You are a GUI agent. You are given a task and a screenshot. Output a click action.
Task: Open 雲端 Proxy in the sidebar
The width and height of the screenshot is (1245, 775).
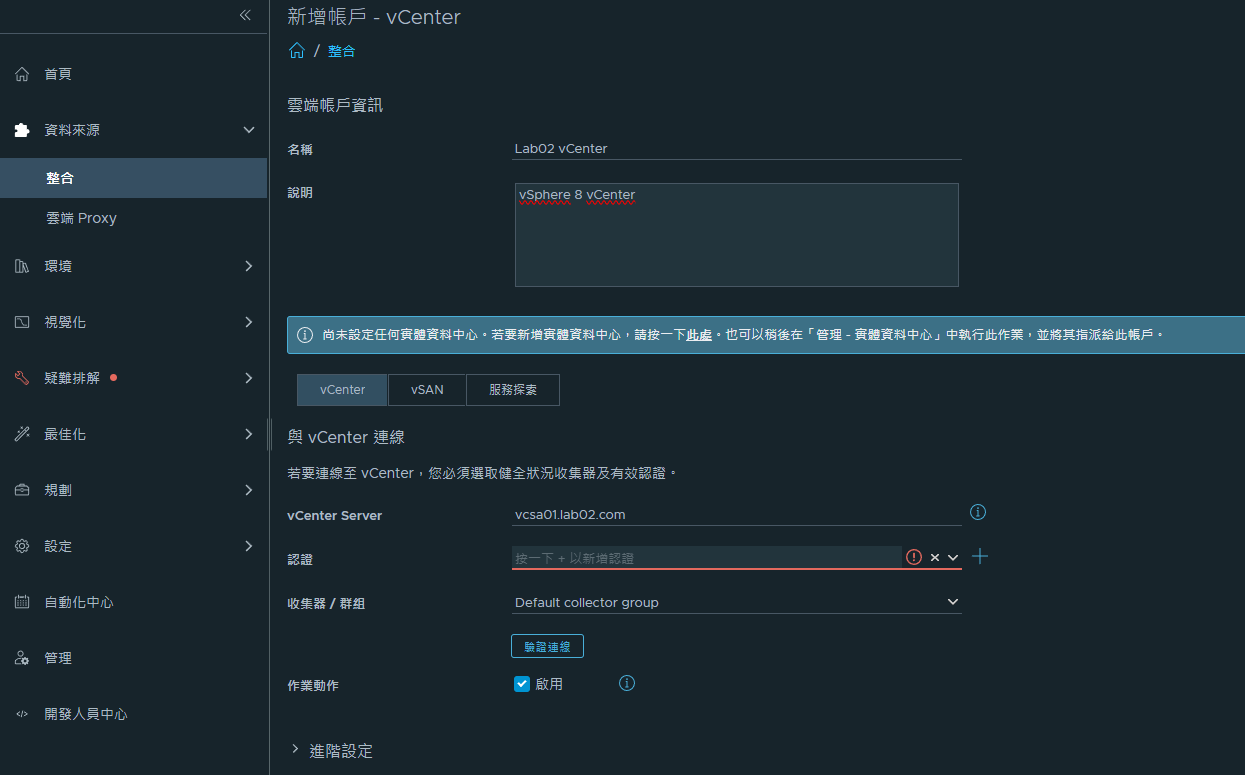133,218
